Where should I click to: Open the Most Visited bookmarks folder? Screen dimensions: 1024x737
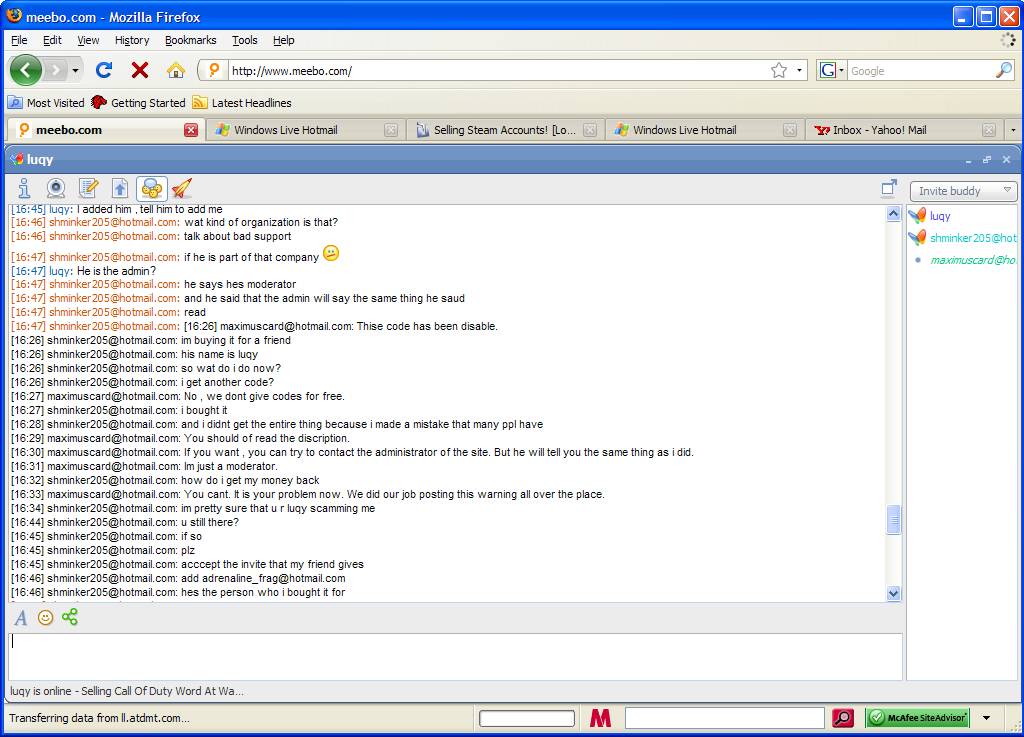[x=46, y=102]
